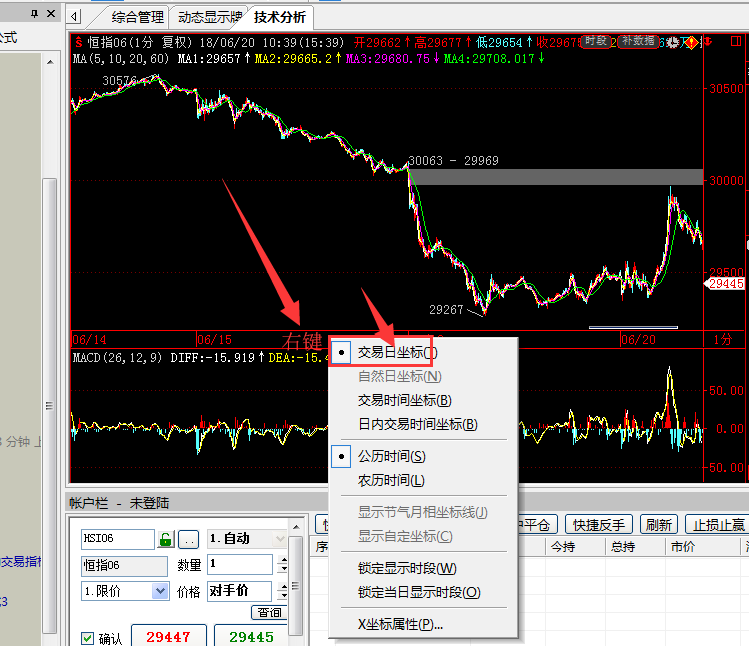The height and width of the screenshot is (646, 749).
Task: Click the red diamond alert icon
Action: tap(691, 43)
